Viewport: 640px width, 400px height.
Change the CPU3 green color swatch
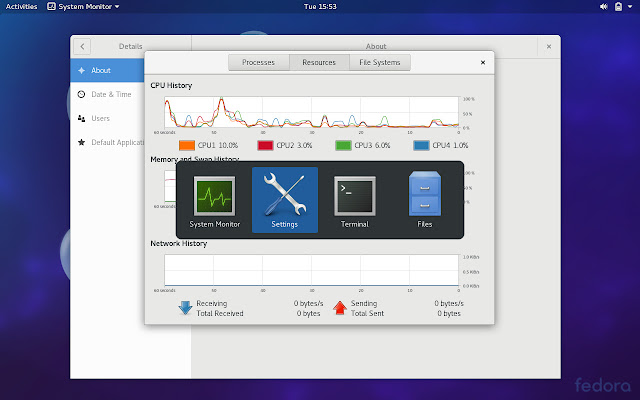343,145
